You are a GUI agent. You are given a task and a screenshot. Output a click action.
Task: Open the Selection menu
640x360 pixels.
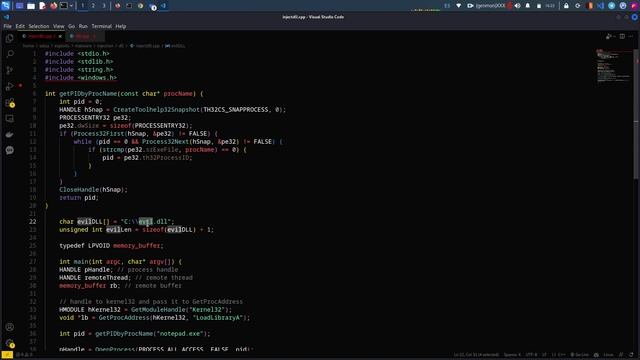(x=39, y=26)
